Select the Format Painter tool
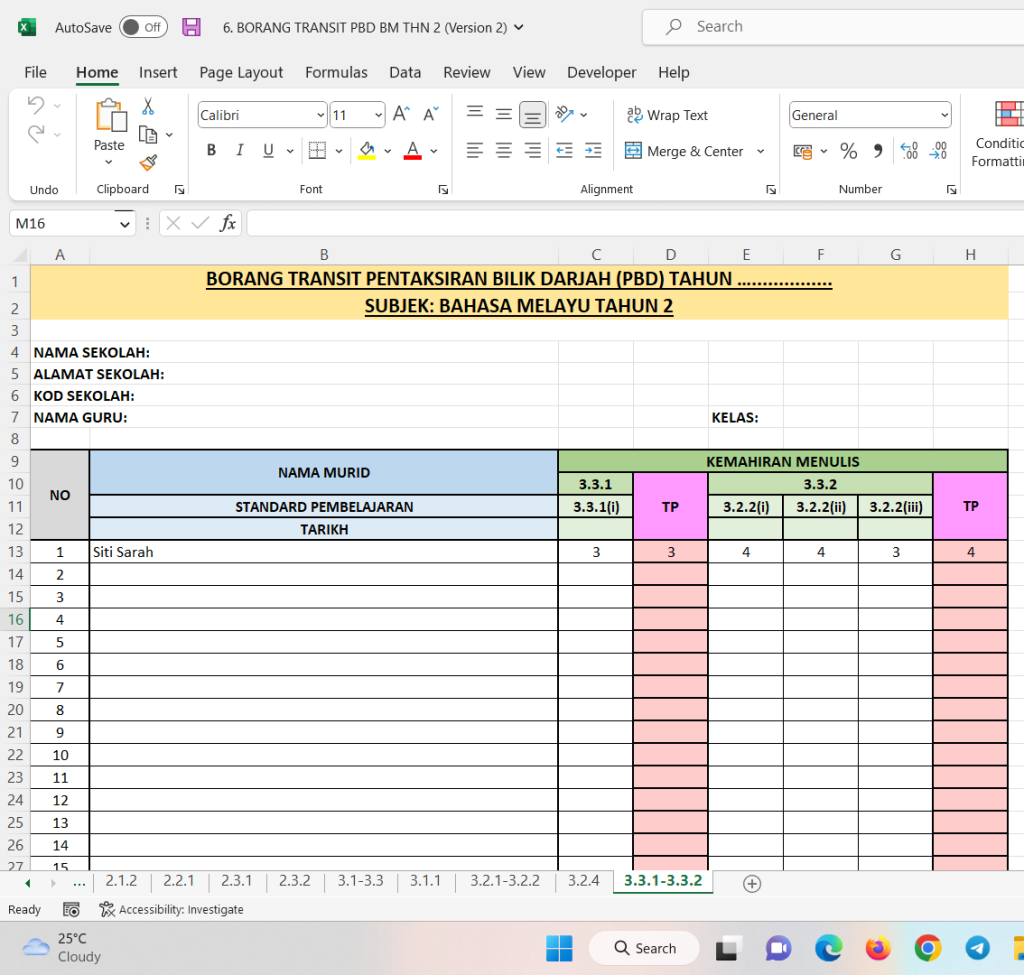This screenshot has height=975, width=1024. tap(146, 162)
